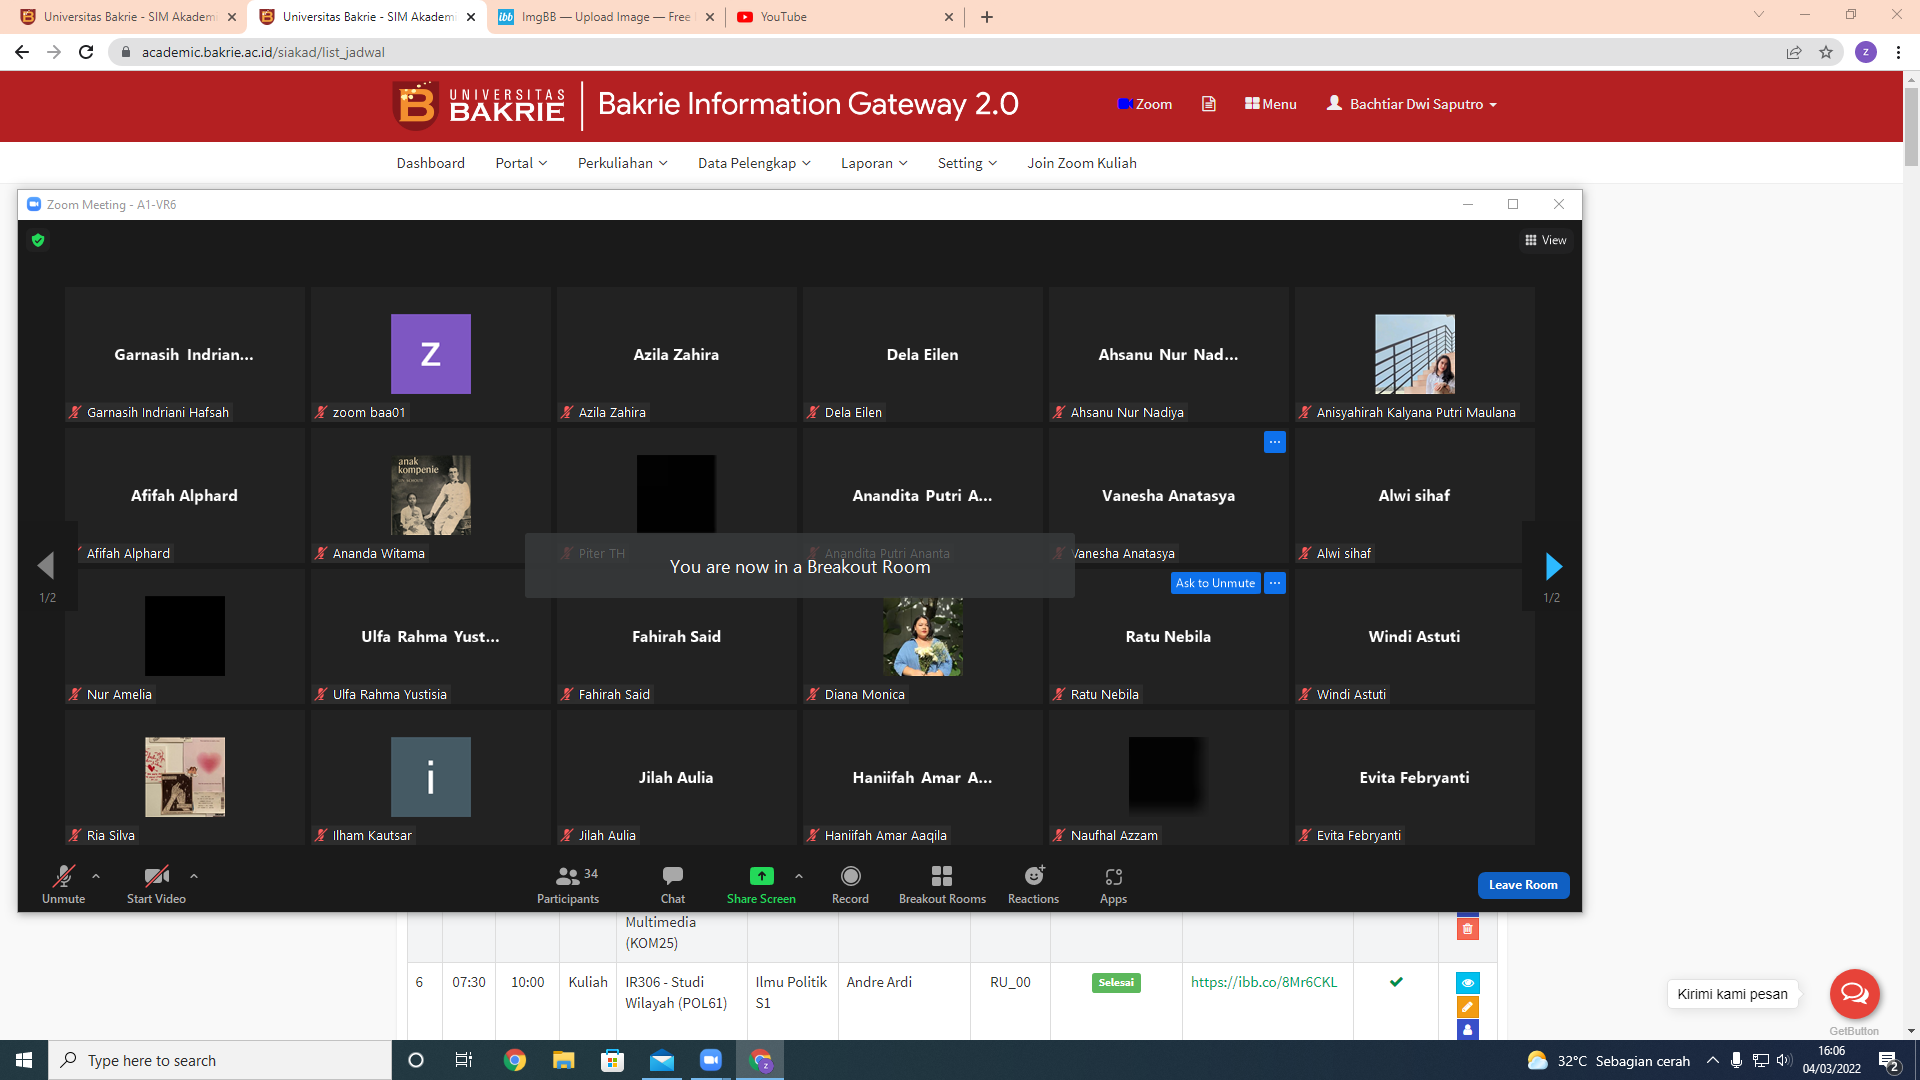The width and height of the screenshot is (1920, 1080).
Task: Reload the current browser page
Action: point(86,52)
